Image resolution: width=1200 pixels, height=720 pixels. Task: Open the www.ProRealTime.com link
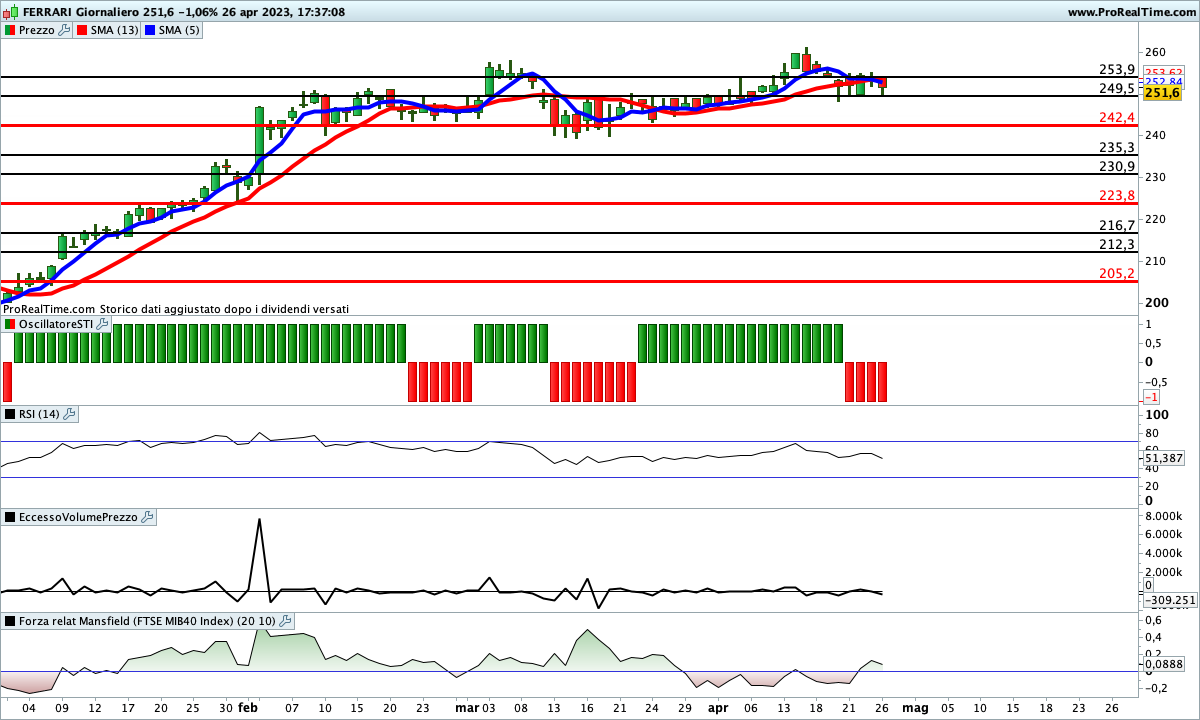[1131, 12]
